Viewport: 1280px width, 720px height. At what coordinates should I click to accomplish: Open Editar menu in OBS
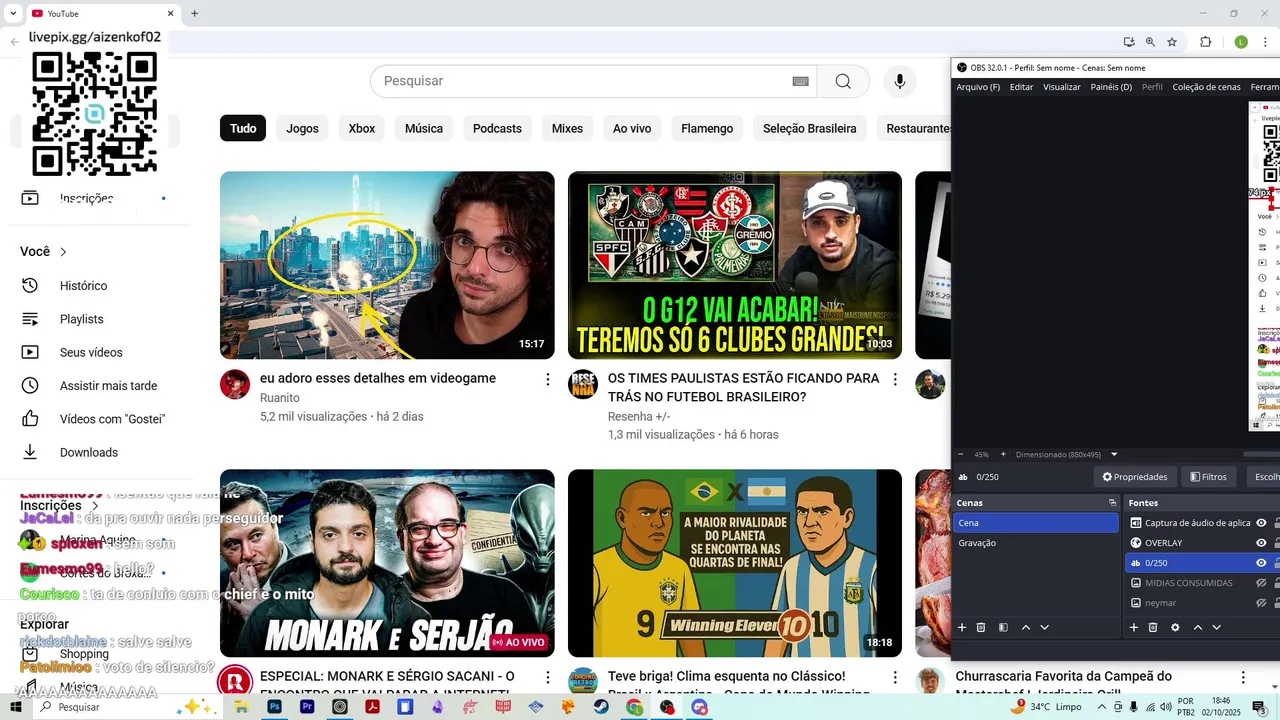(1021, 87)
